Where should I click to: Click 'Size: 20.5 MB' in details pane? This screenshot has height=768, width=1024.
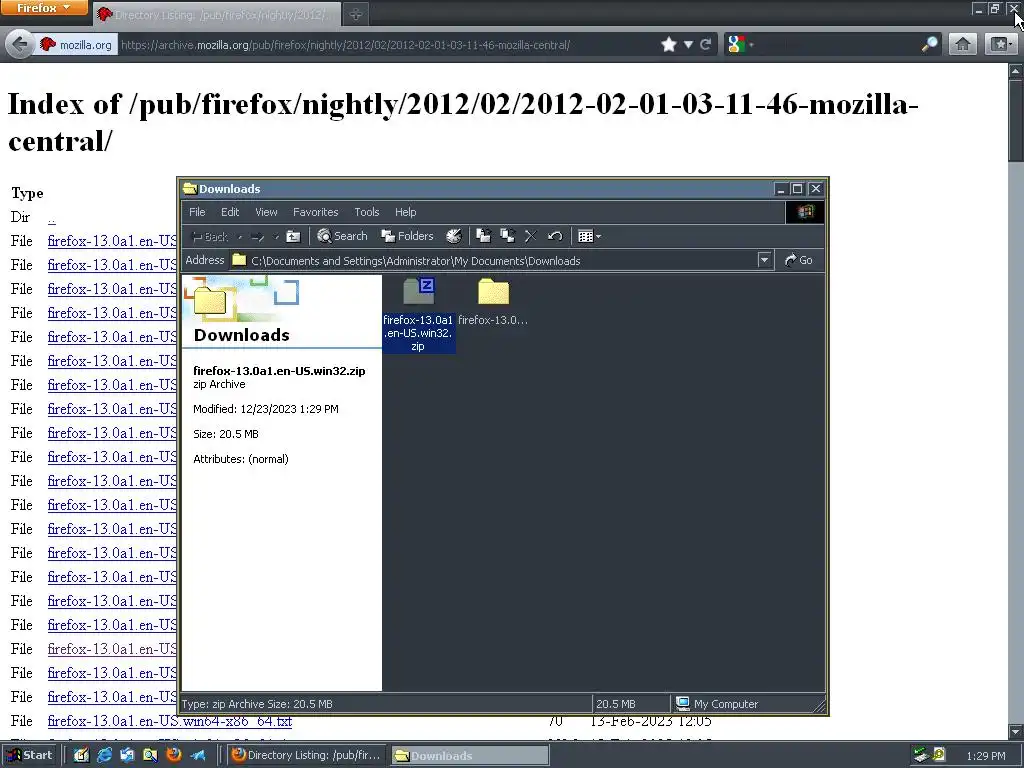tap(226, 434)
